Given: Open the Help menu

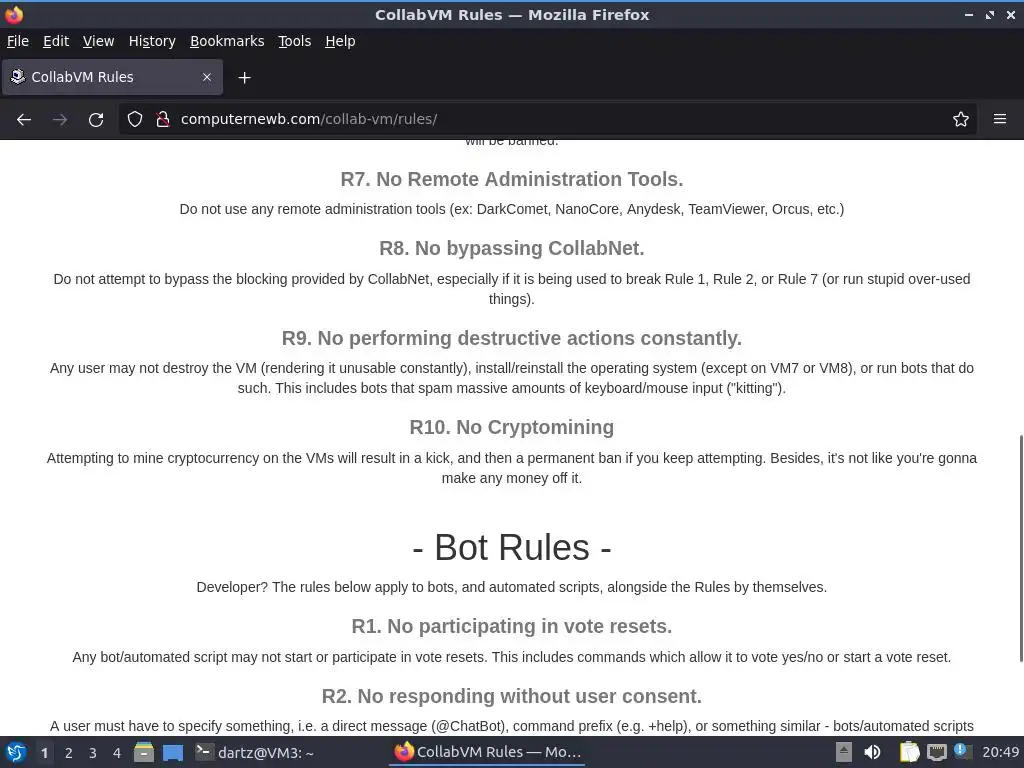Looking at the screenshot, I should pyautogui.click(x=340, y=41).
